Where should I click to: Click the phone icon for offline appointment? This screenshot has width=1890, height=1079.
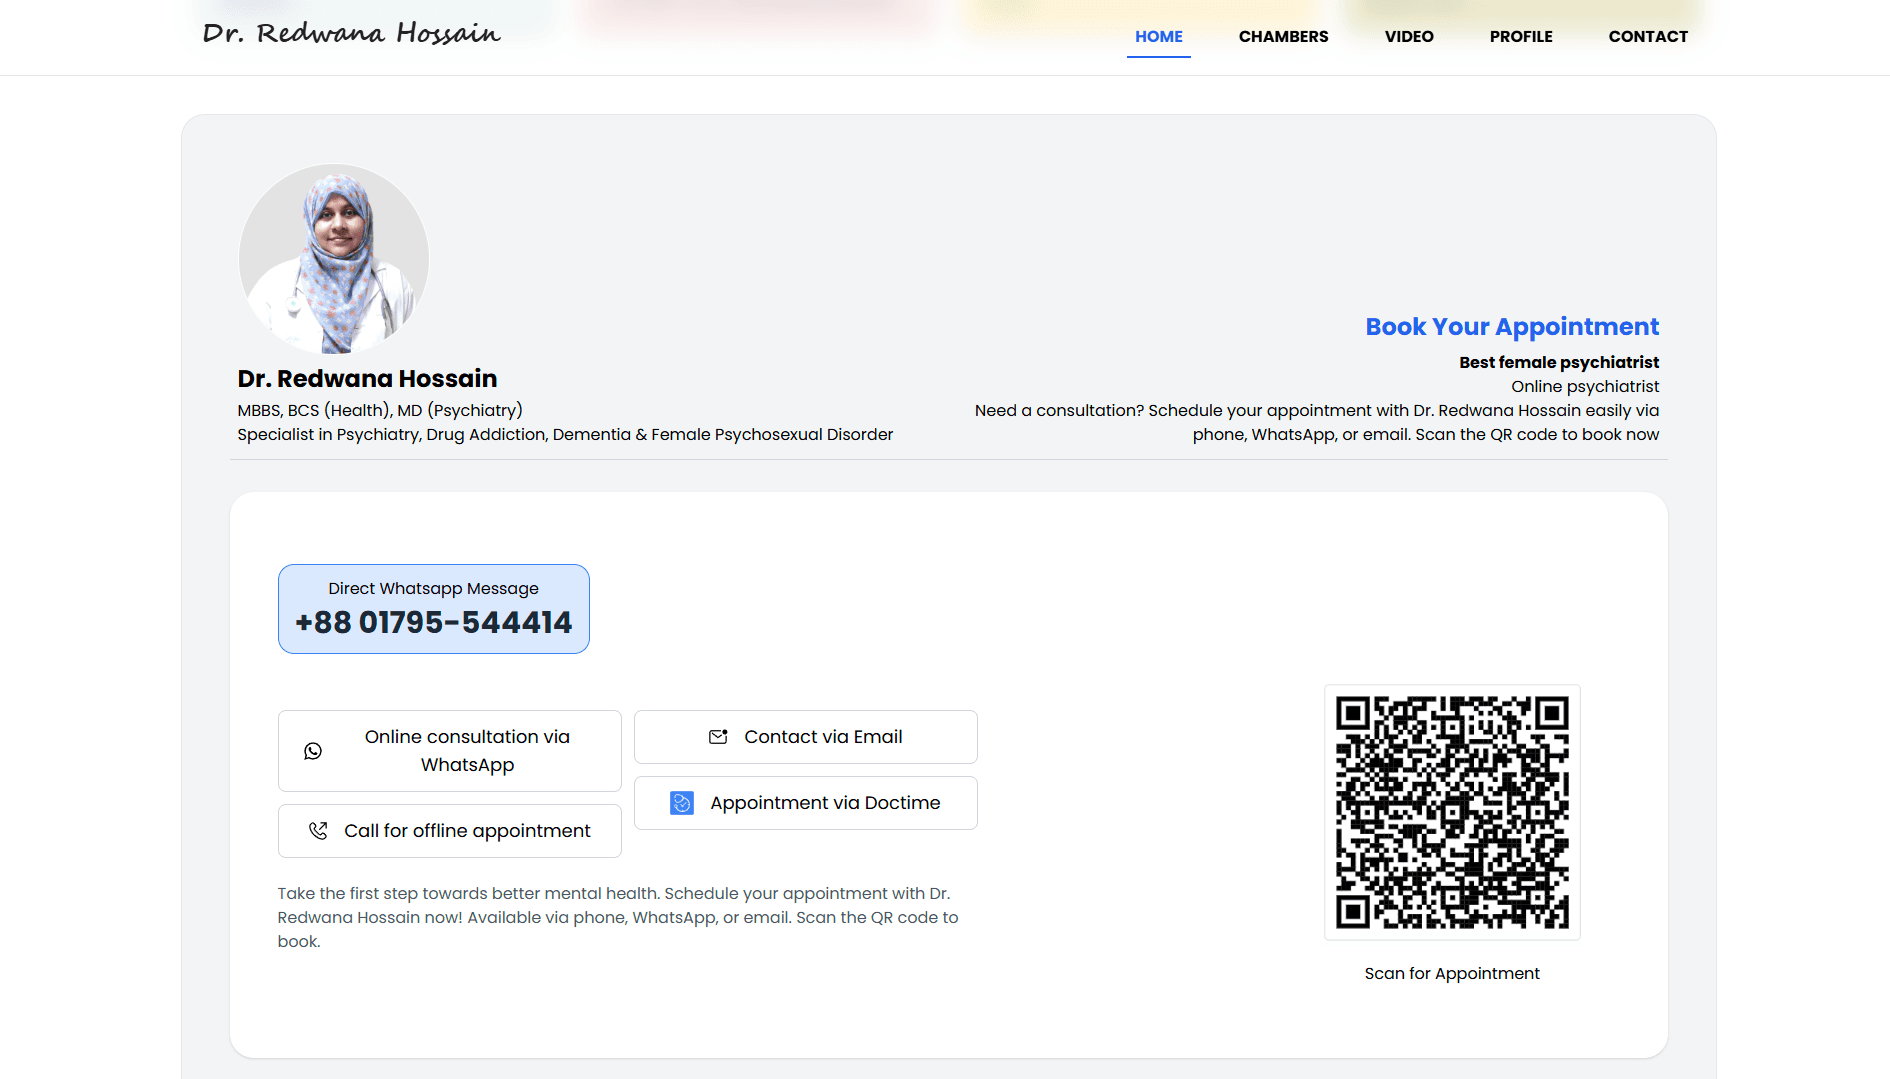(x=318, y=831)
